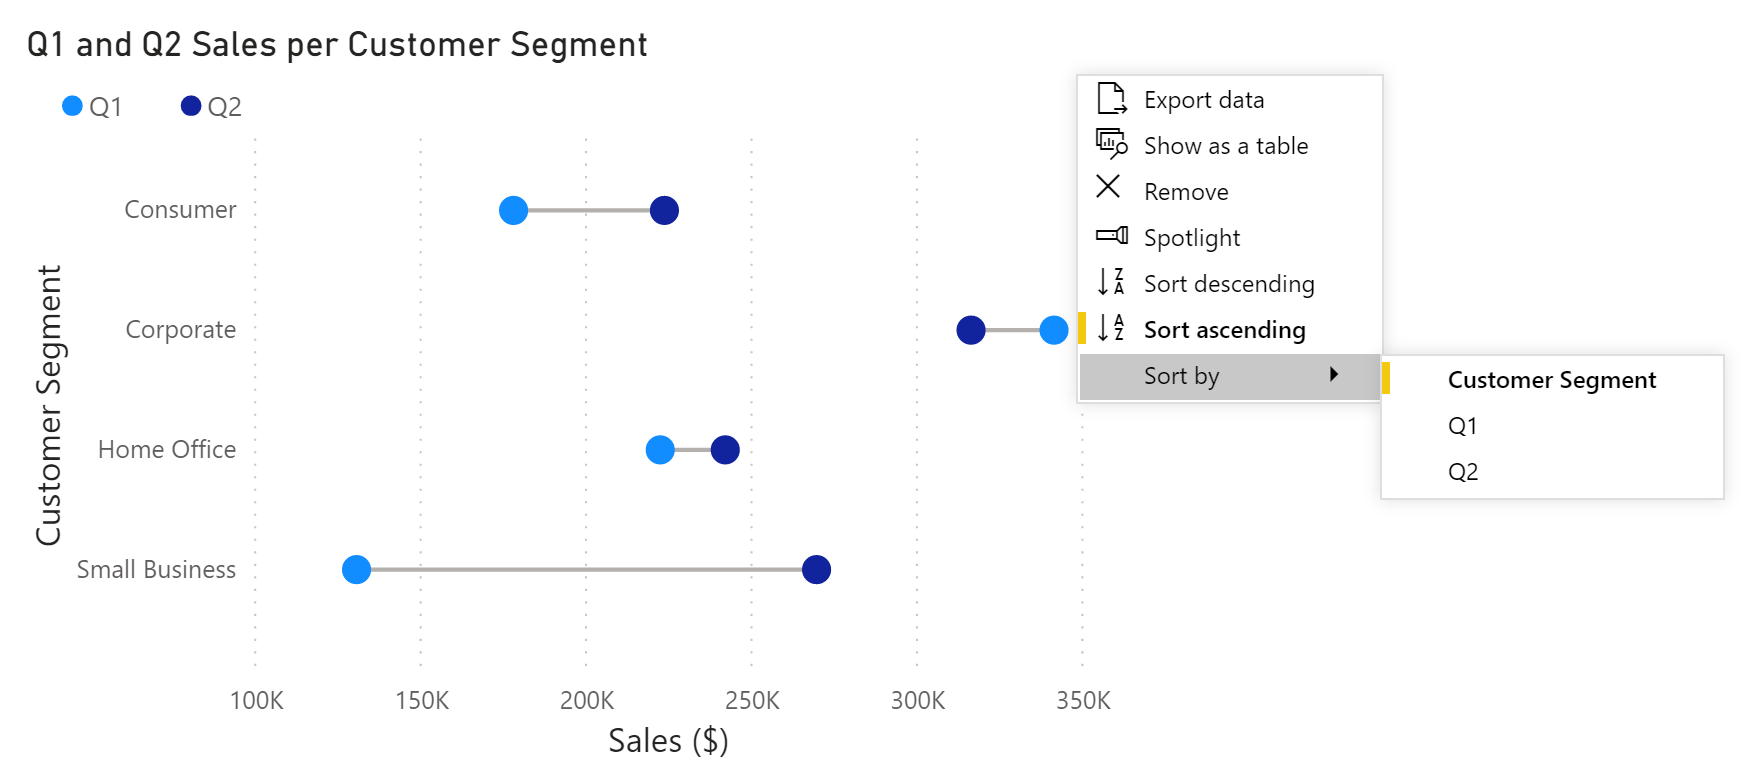Expand the Sort by submenu arrow
This screenshot has height=784, width=1748.
point(1335,375)
